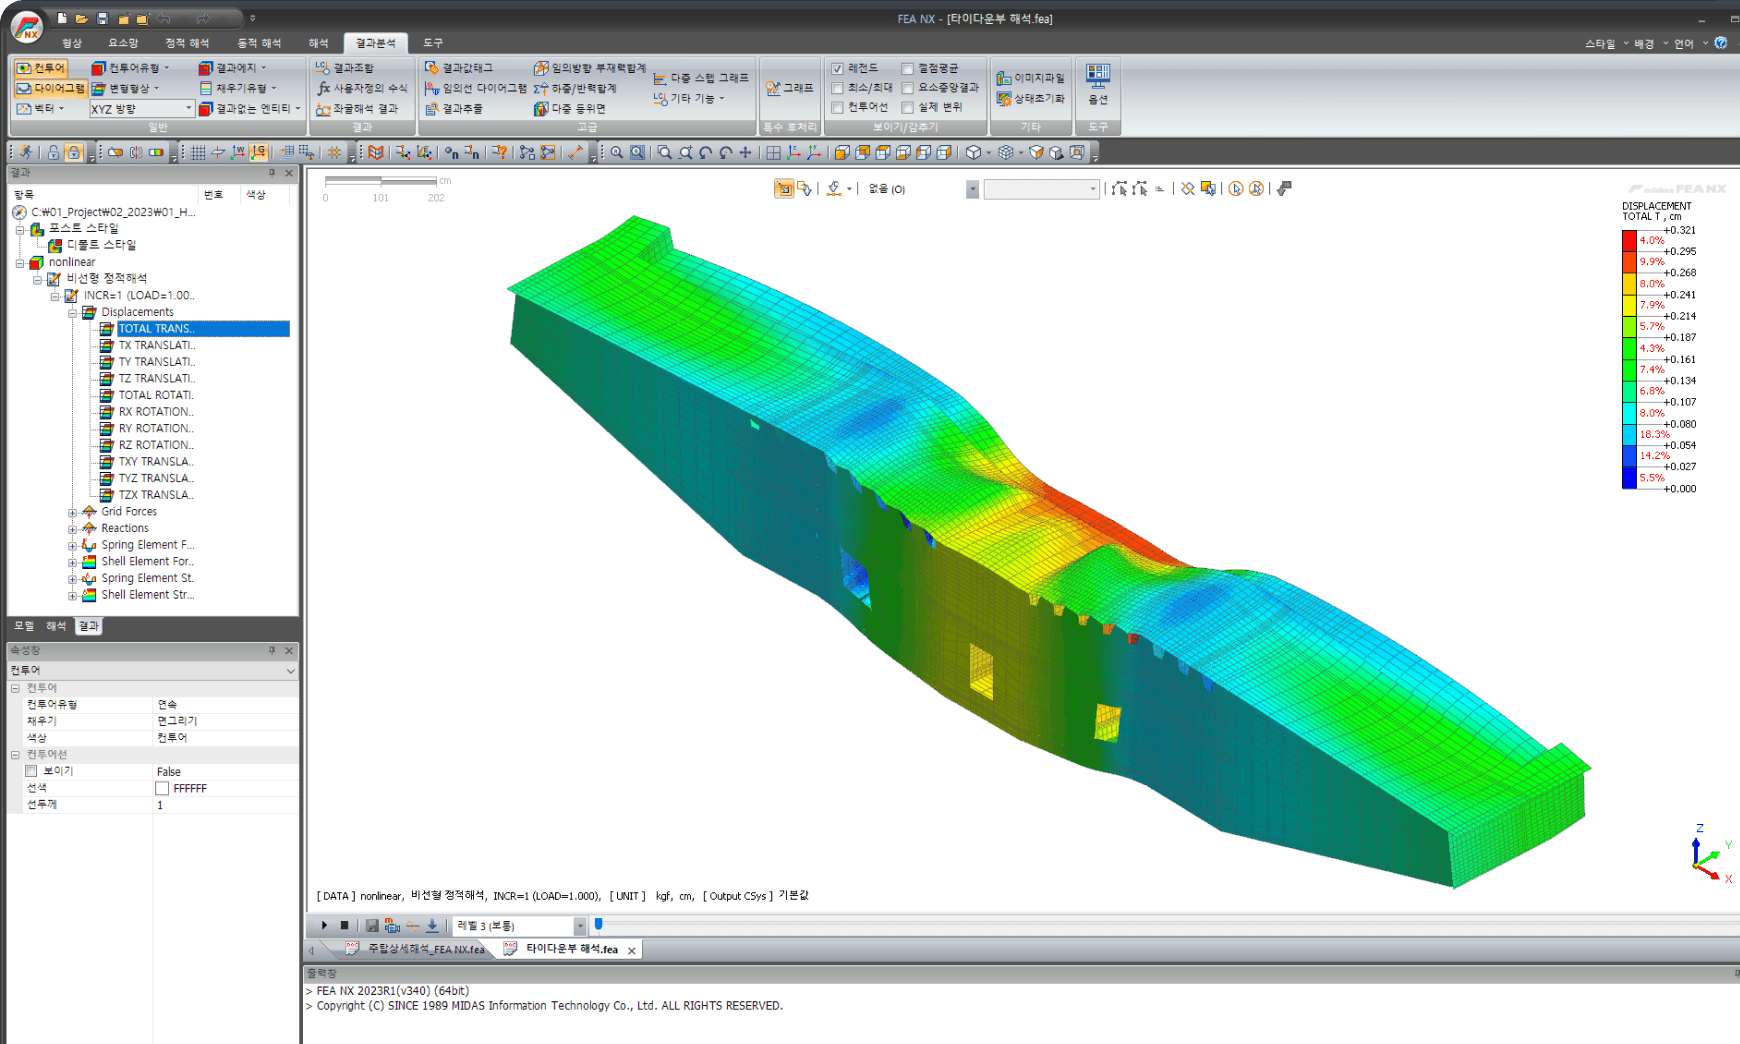Switch to the 정적 해석 ribbon tab
1740x1044 pixels.
point(187,43)
